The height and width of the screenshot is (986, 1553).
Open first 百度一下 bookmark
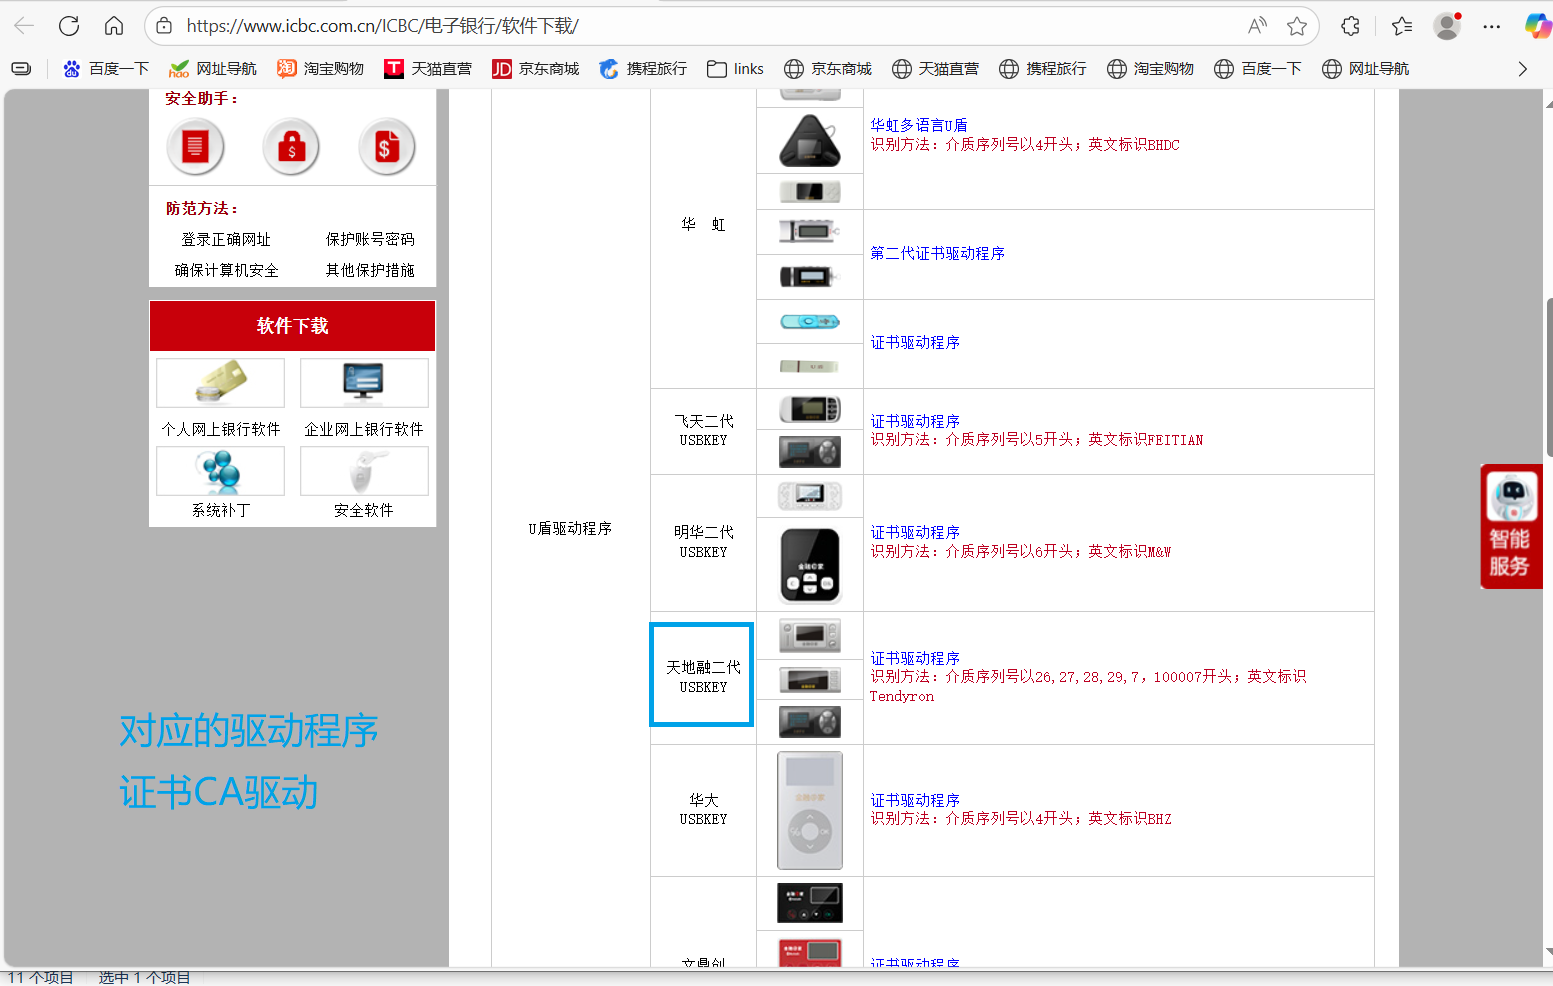coord(106,69)
